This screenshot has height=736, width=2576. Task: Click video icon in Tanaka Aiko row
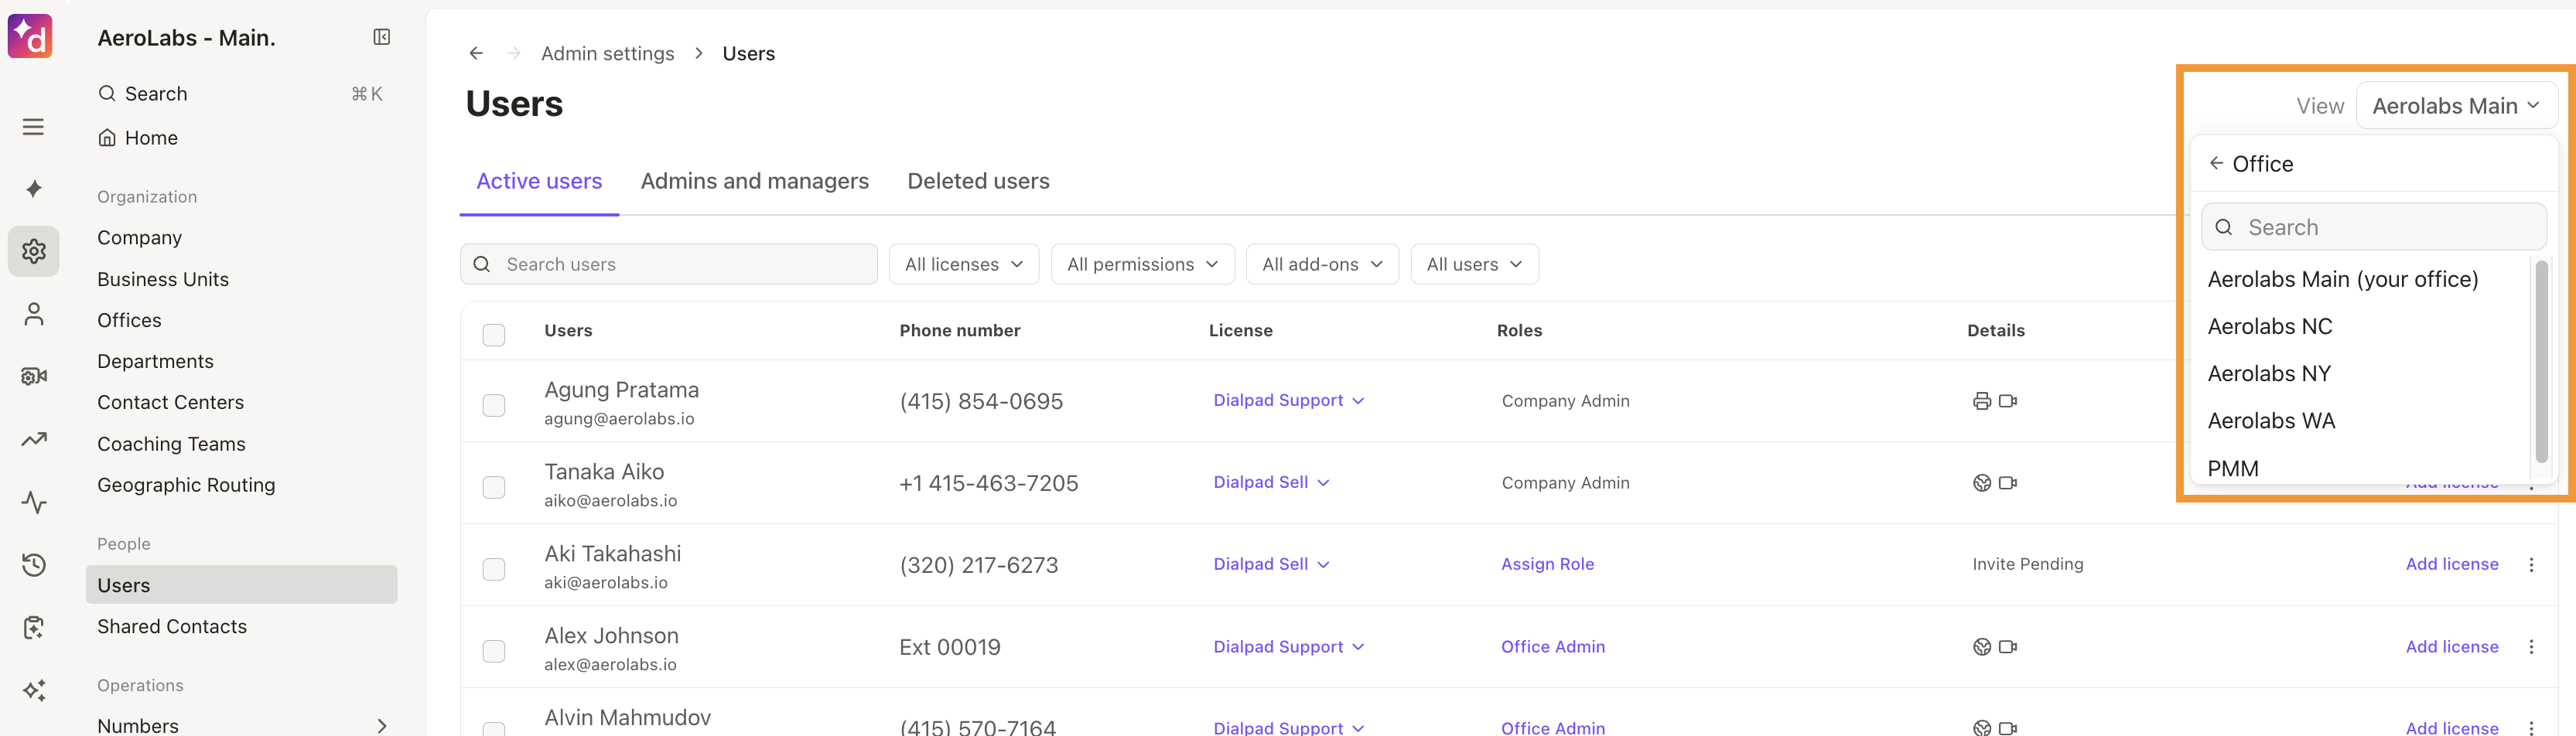click(2007, 483)
